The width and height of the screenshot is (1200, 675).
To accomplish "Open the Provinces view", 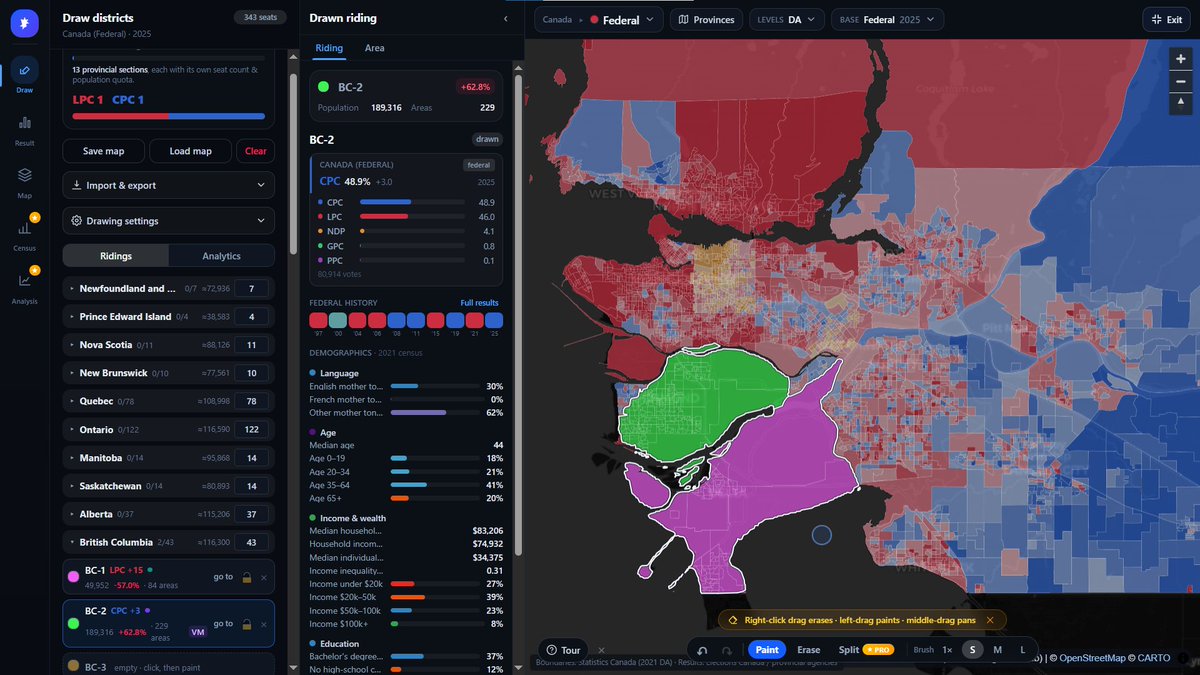I will 707,19.
